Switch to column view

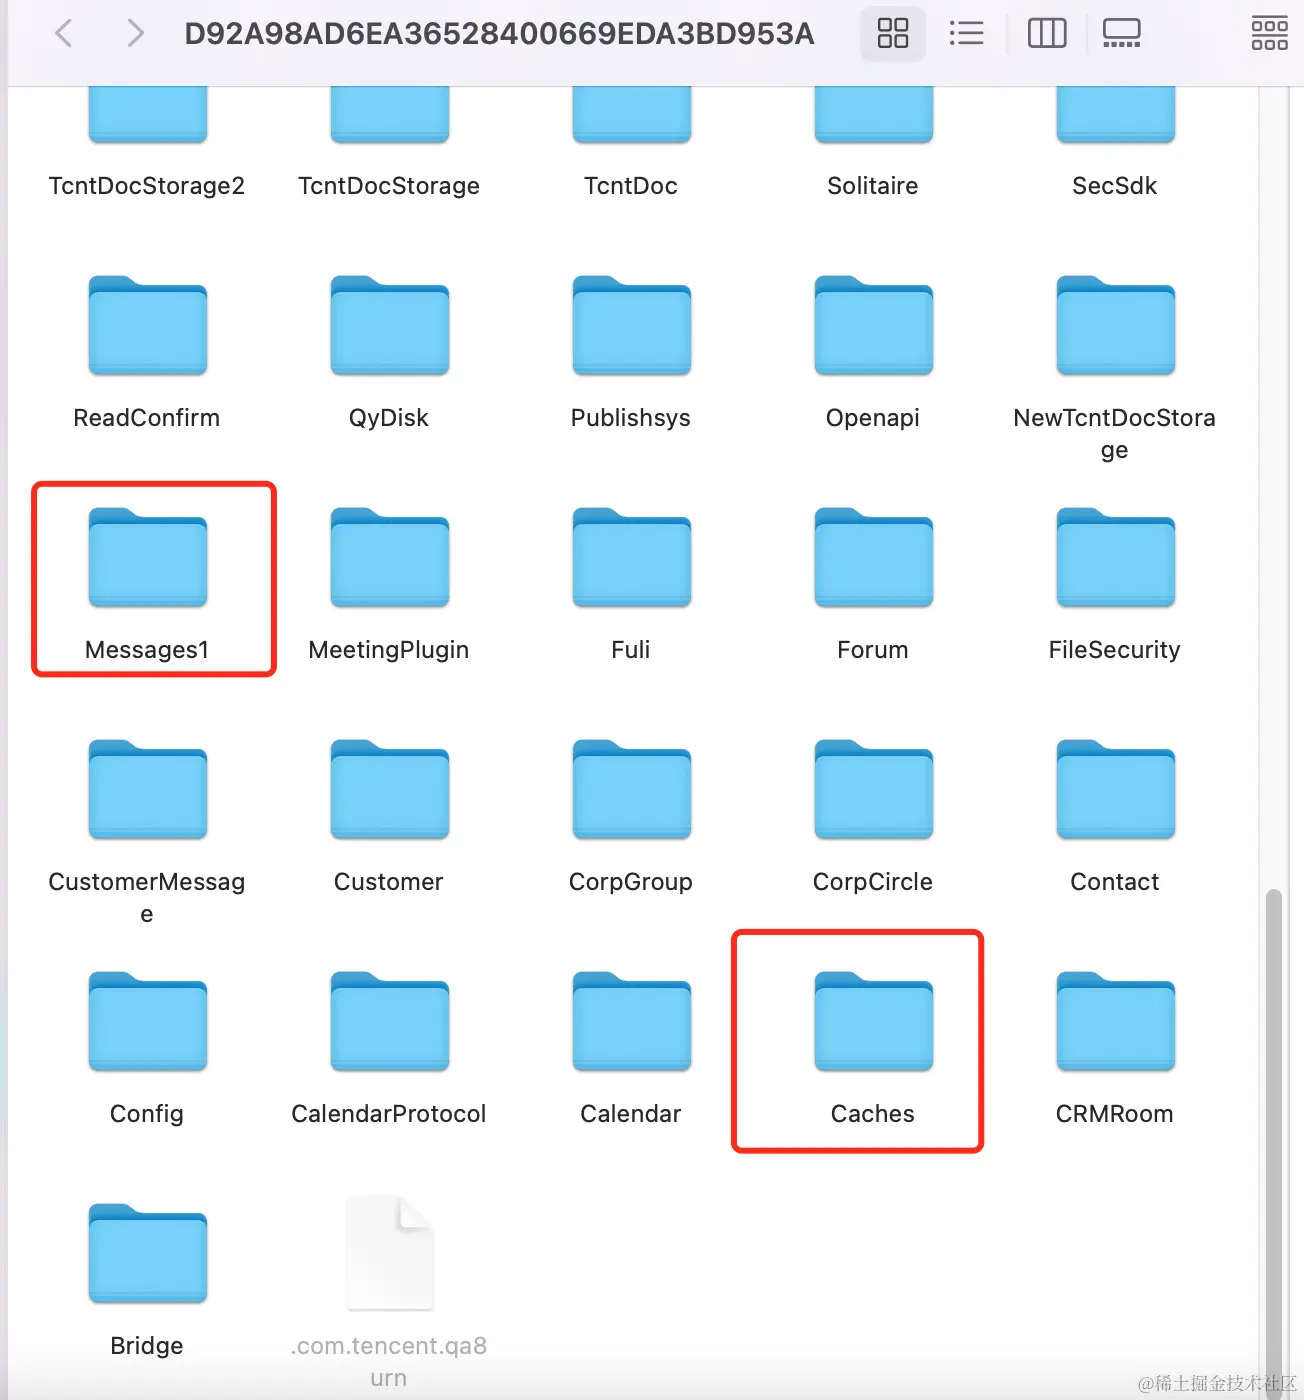point(1047,33)
